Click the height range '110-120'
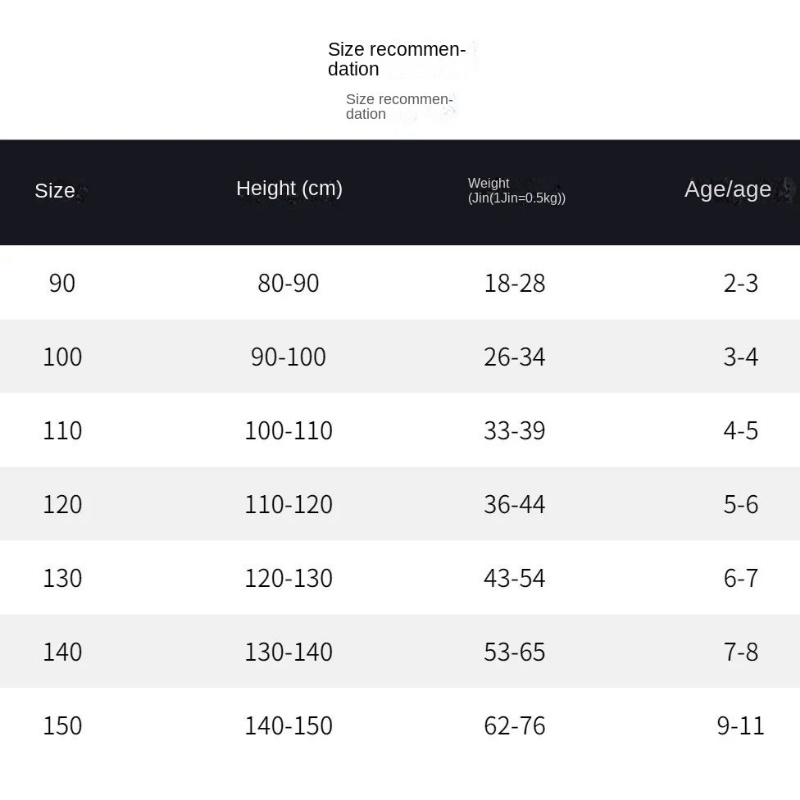The width and height of the screenshot is (800, 800). click(x=288, y=505)
